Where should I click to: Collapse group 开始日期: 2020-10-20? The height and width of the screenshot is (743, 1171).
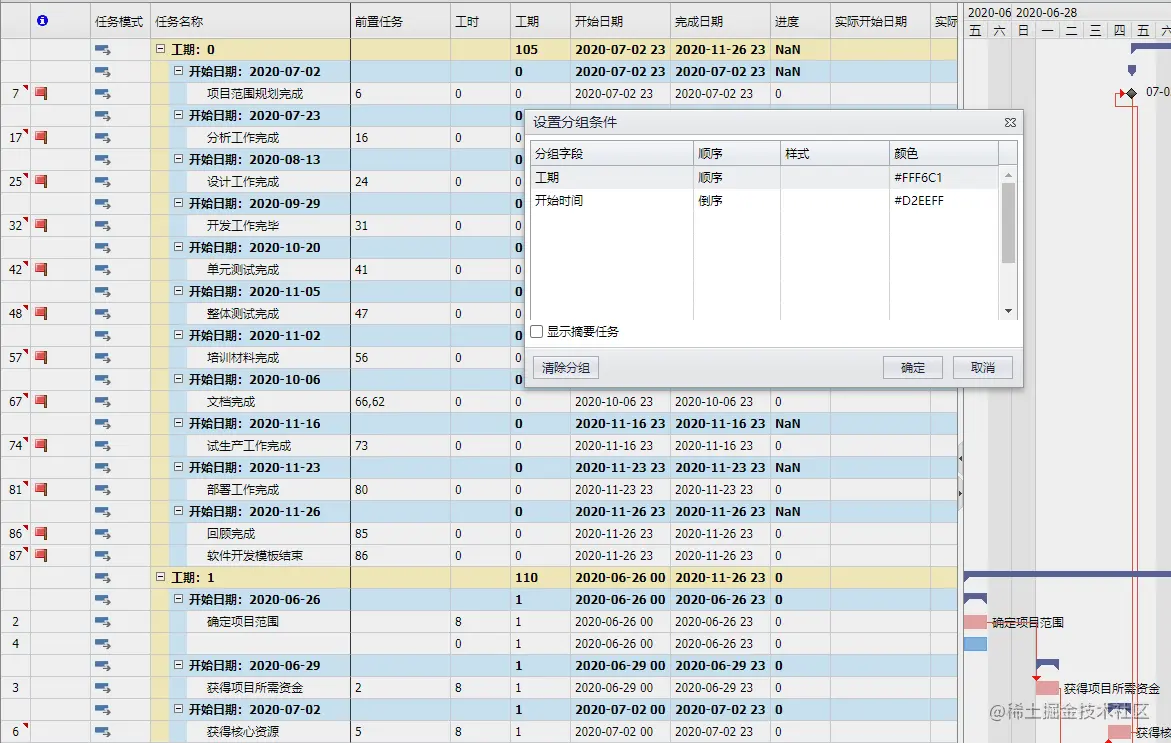pyautogui.click(x=178, y=247)
